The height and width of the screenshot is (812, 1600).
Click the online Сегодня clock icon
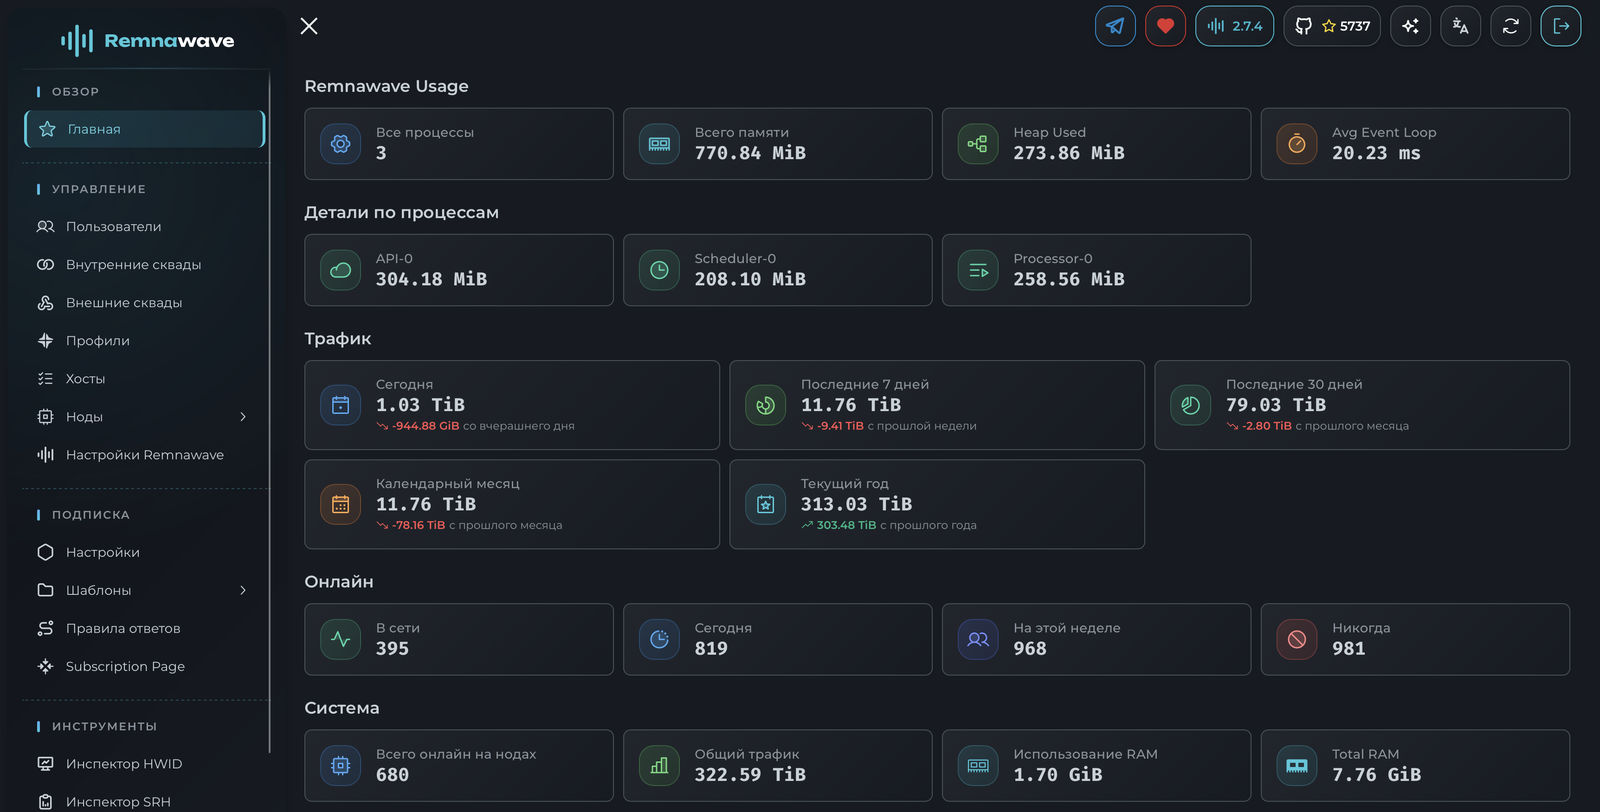659,639
